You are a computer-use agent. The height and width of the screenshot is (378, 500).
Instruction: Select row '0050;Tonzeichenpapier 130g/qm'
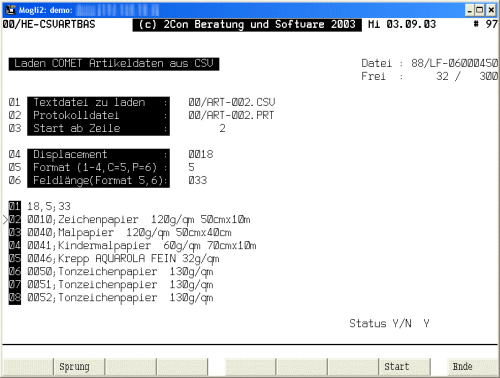(120, 272)
